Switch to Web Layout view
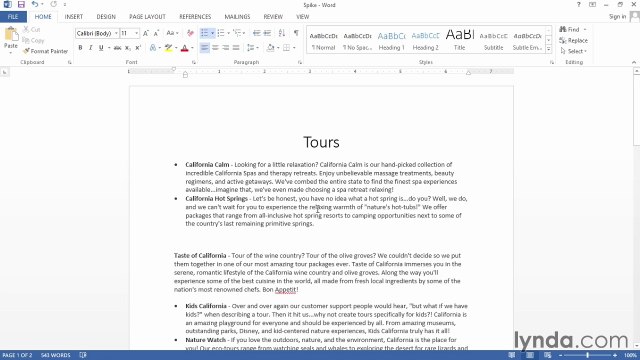This screenshot has height=360, width=640. pos(547,355)
